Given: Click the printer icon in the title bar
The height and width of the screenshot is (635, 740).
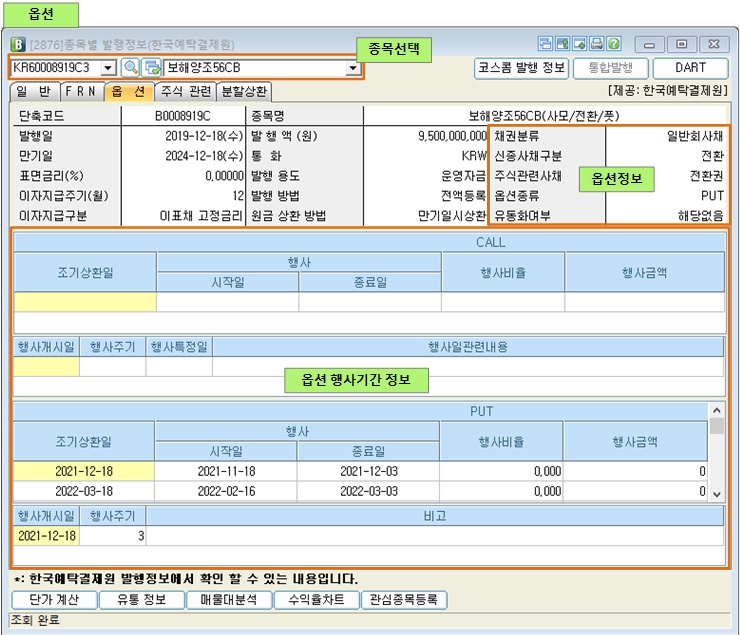Looking at the screenshot, I should point(597,44).
